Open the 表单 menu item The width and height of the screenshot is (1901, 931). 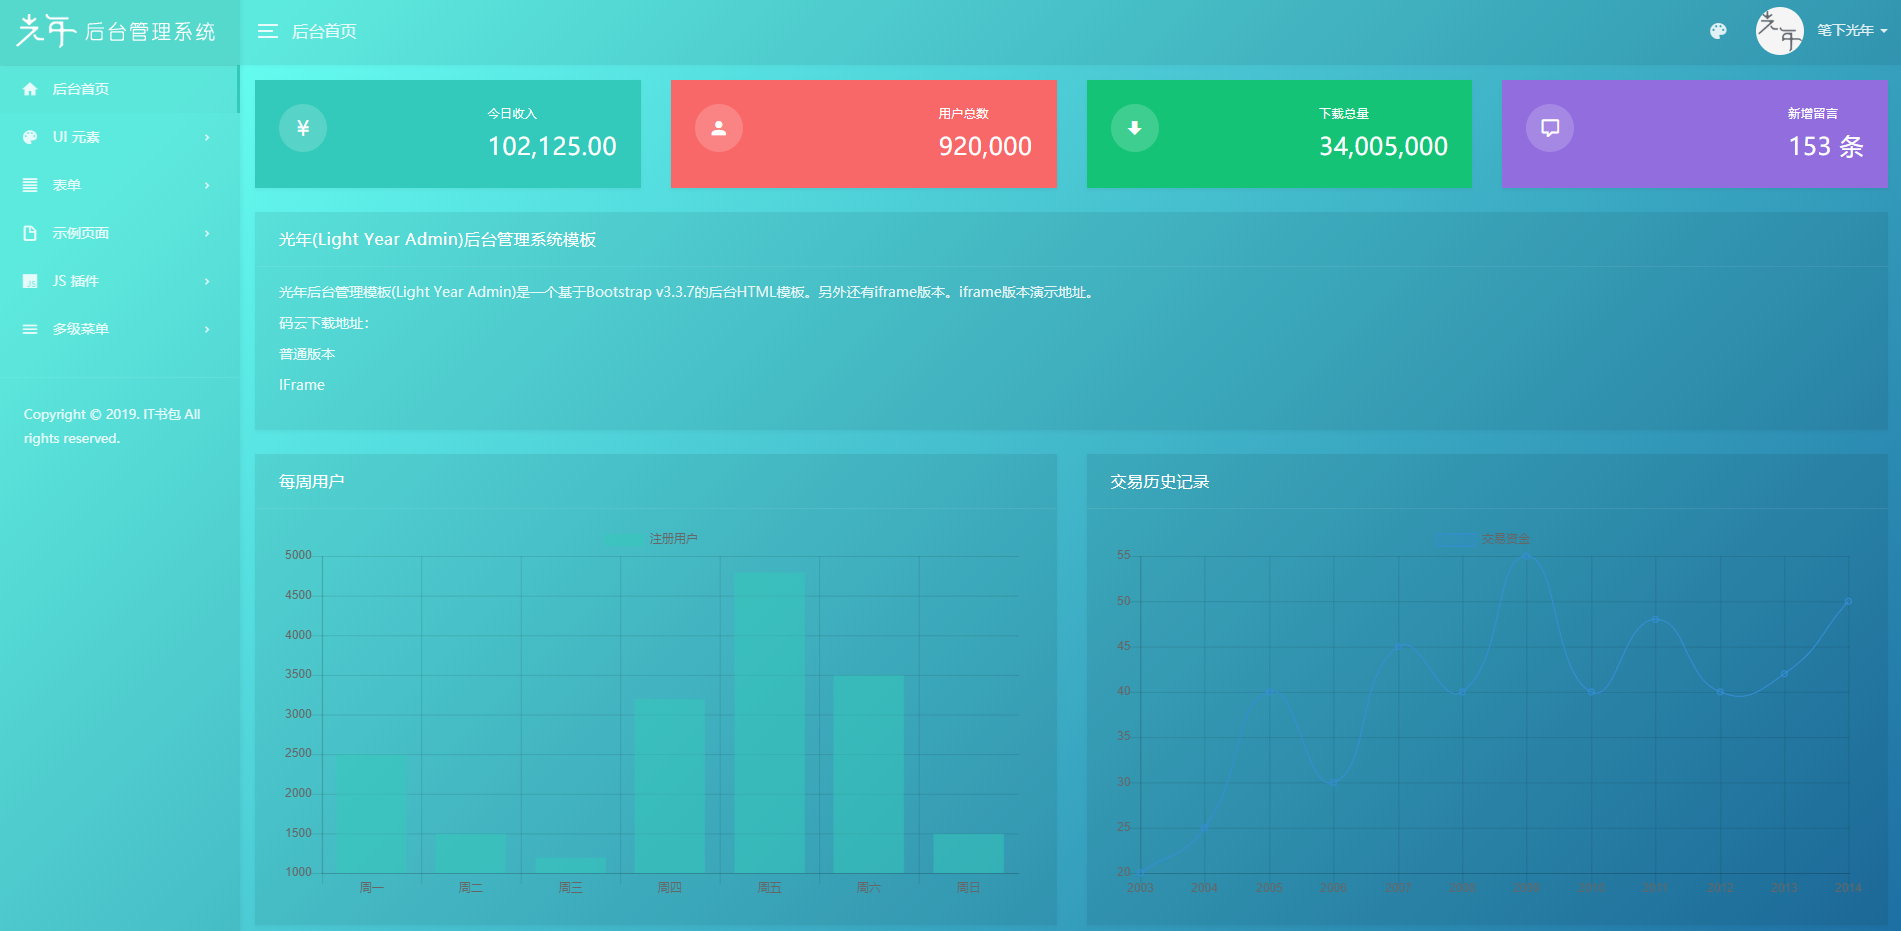click(67, 185)
